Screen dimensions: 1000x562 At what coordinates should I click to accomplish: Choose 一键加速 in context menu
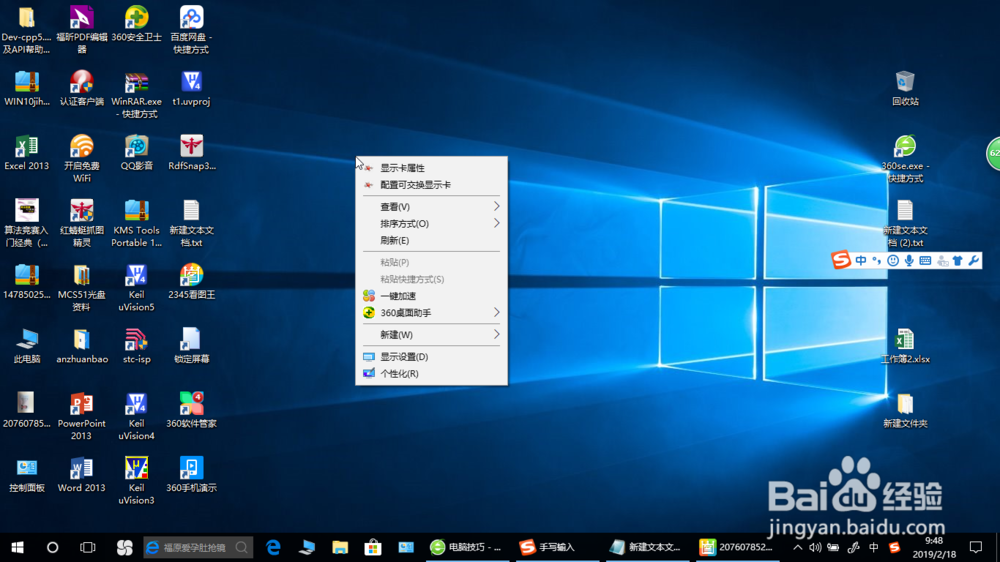pyautogui.click(x=432, y=295)
